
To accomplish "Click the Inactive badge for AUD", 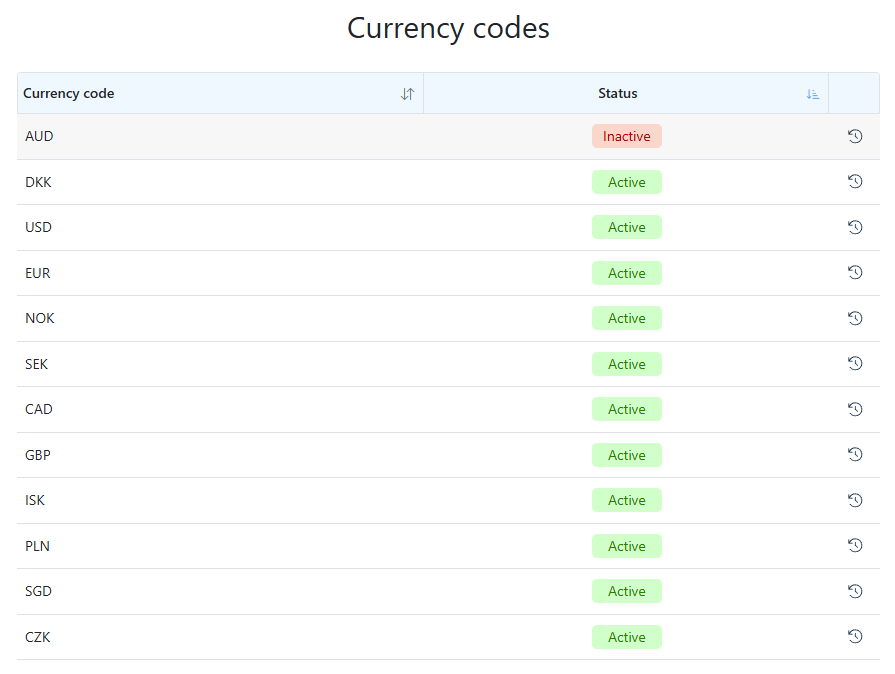I will [627, 136].
